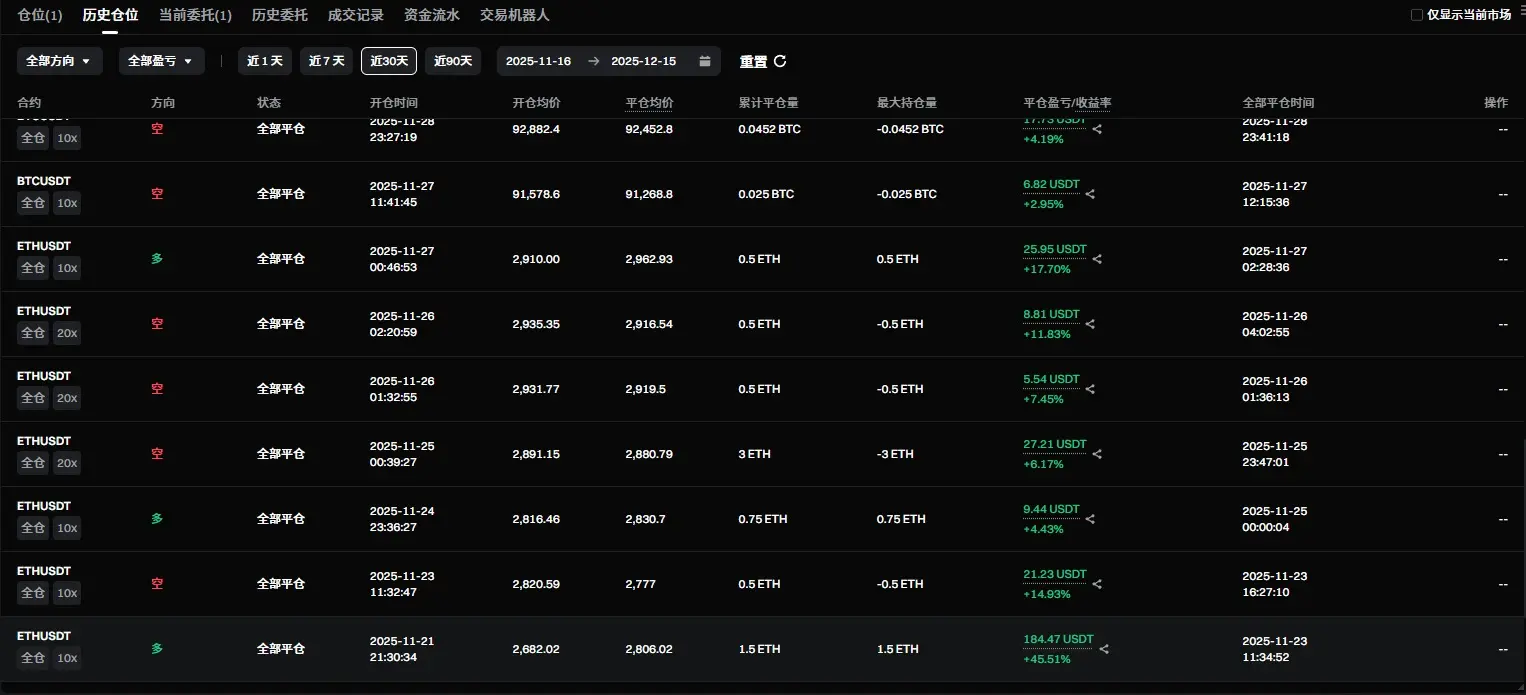Click share icon beside 27.21 USDT profit
This screenshot has width=1526, height=695.
point(1097,454)
